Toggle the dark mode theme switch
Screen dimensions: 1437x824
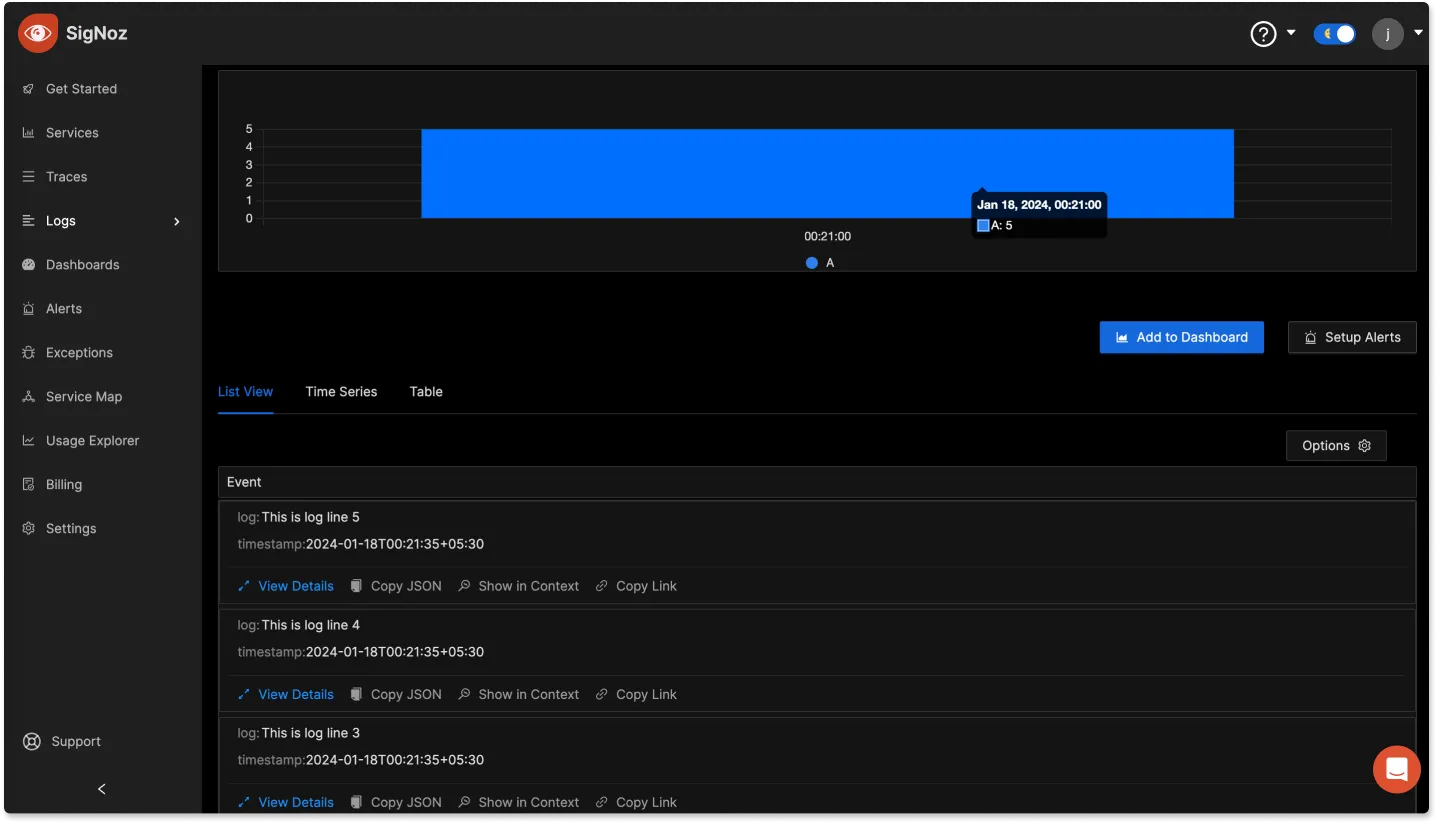tap(1334, 34)
